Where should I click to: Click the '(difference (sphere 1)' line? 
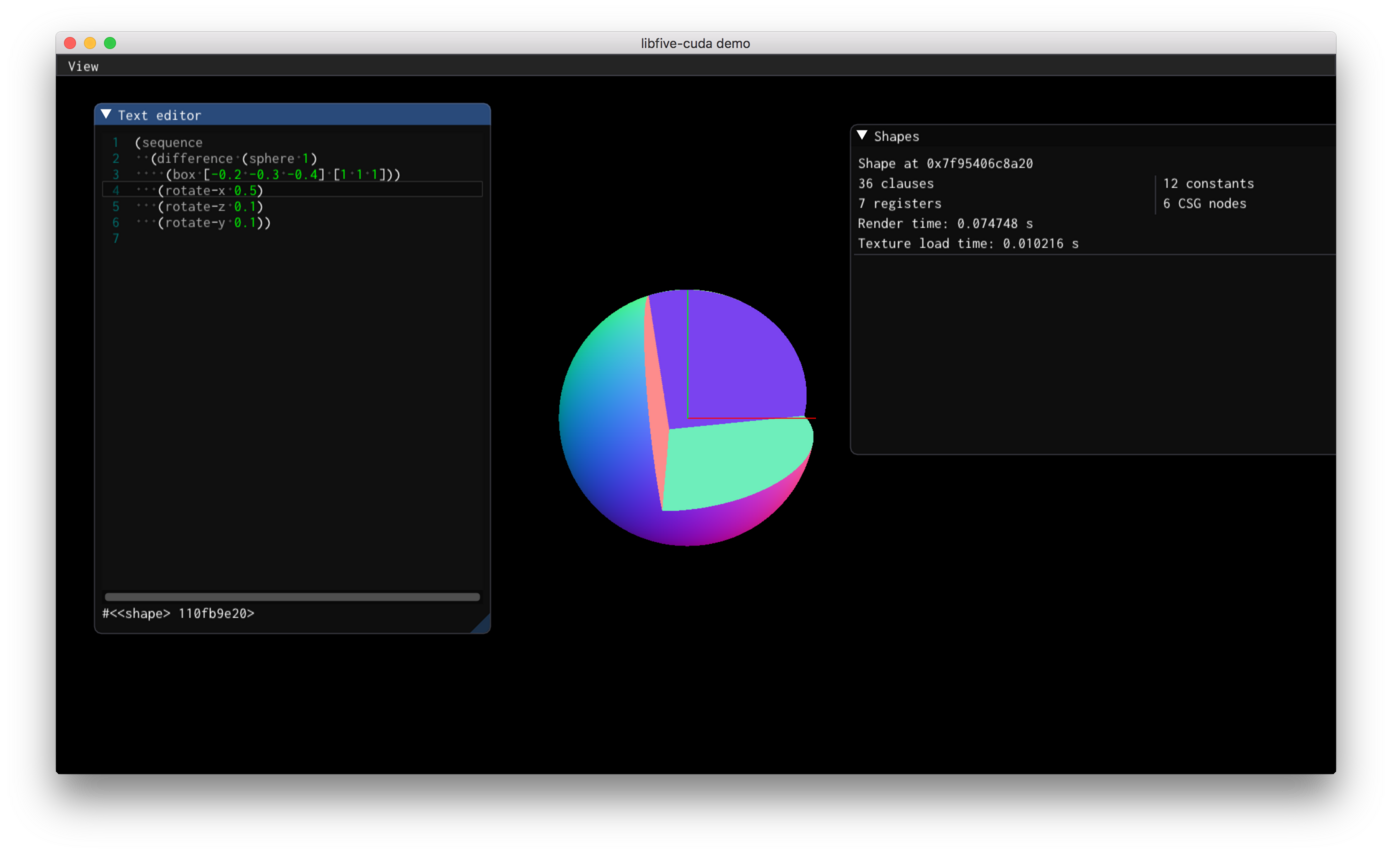click(233, 158)
